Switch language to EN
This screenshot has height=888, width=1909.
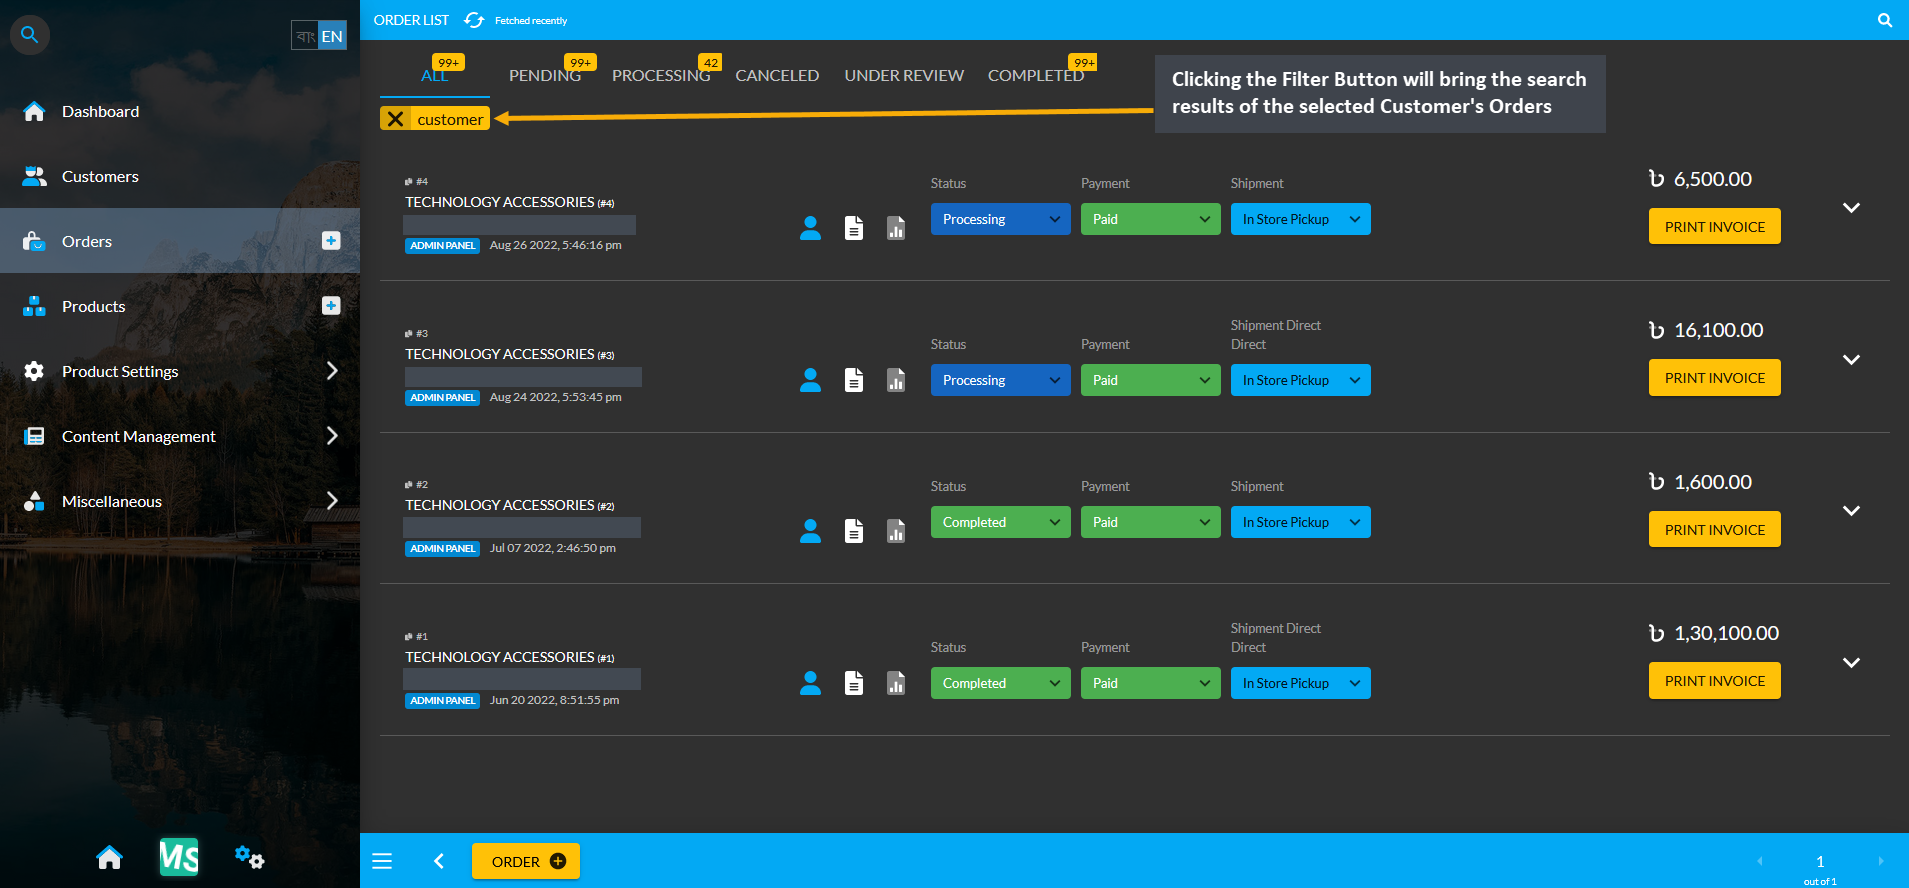tap(332, 36)
